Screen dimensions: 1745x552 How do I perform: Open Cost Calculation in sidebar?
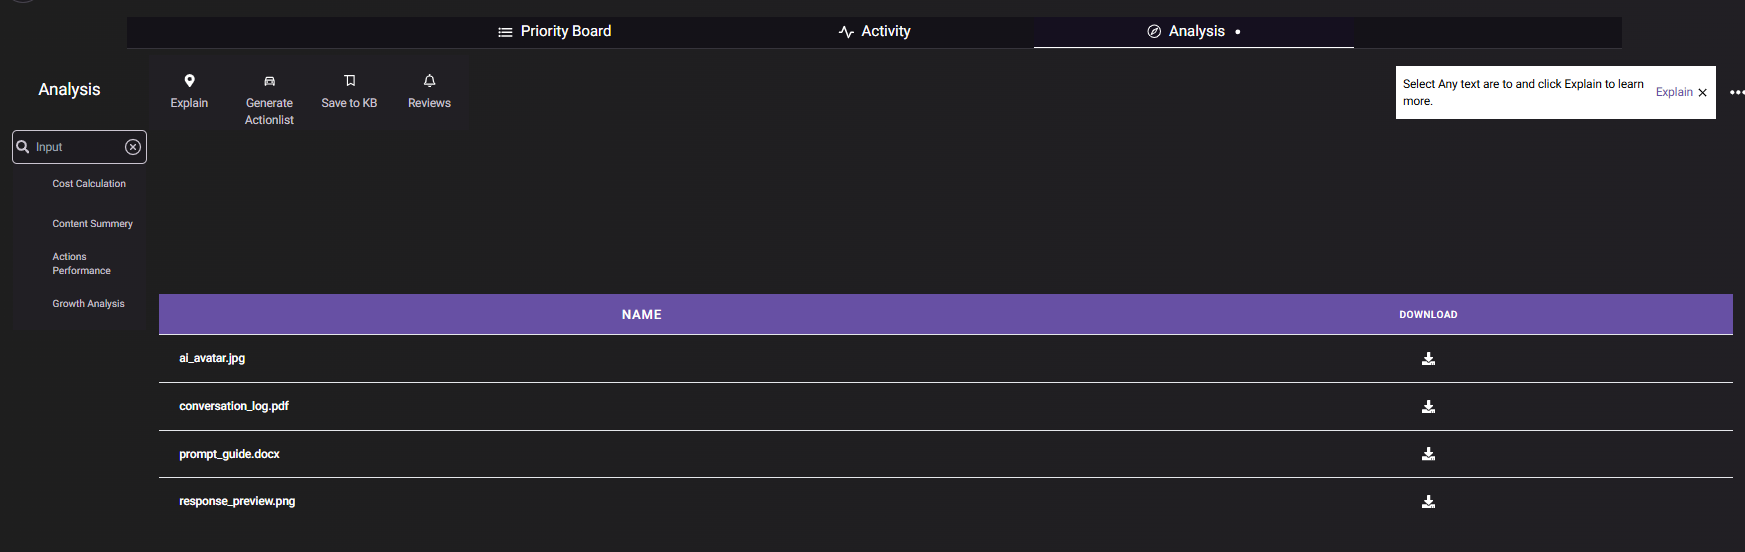click(89, 184)
